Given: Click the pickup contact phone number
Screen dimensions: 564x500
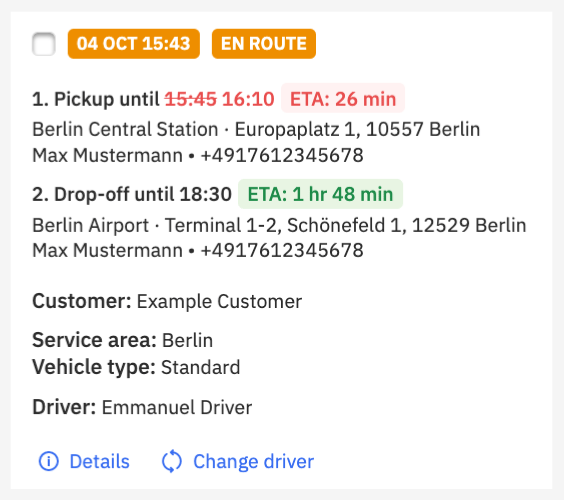Looking at the screenshot, I should (282, 155).
